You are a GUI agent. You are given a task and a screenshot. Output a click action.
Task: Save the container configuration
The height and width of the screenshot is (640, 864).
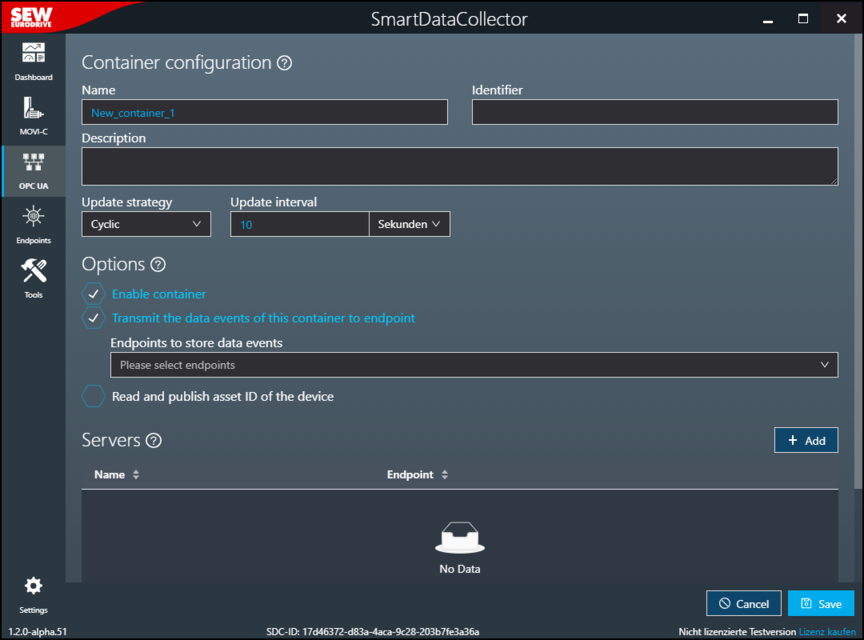click(x=820, y=604)
